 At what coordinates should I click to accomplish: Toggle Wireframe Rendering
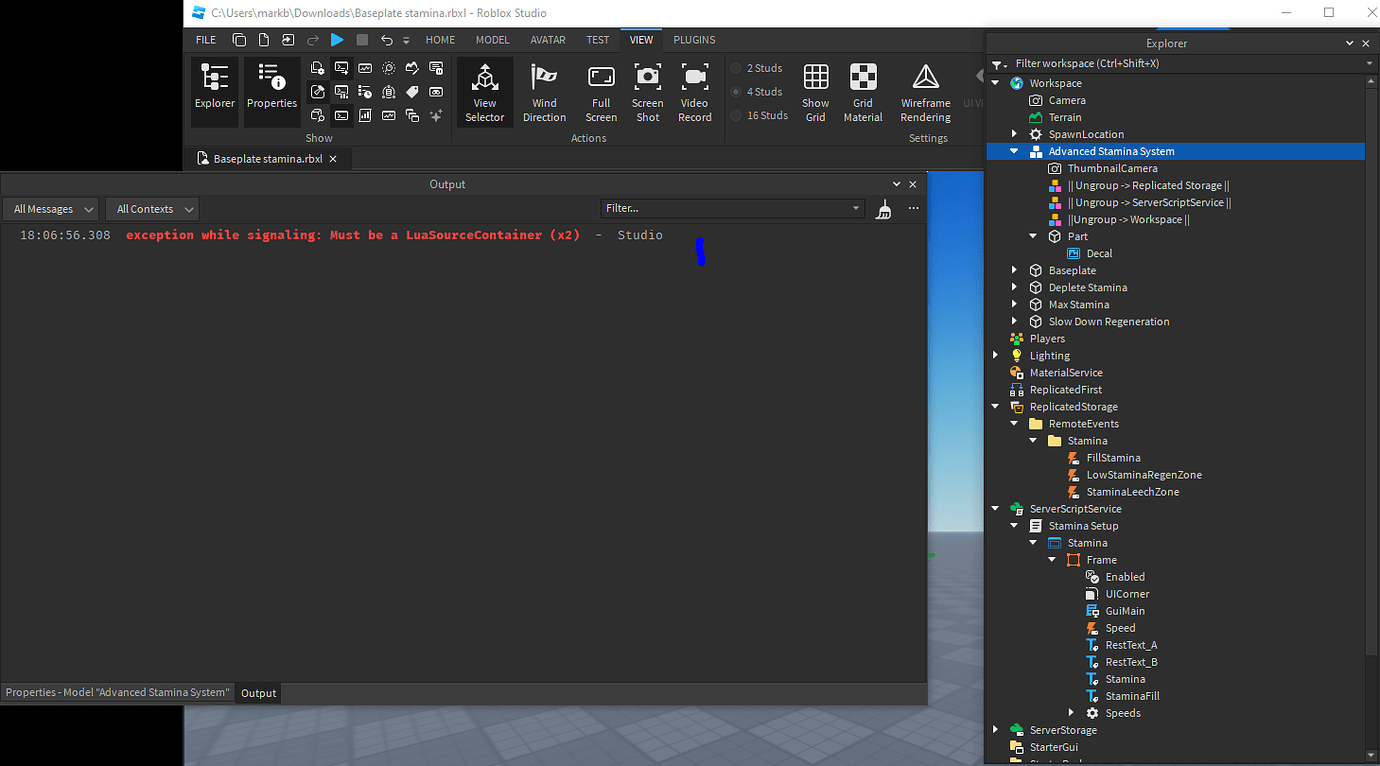926,92
